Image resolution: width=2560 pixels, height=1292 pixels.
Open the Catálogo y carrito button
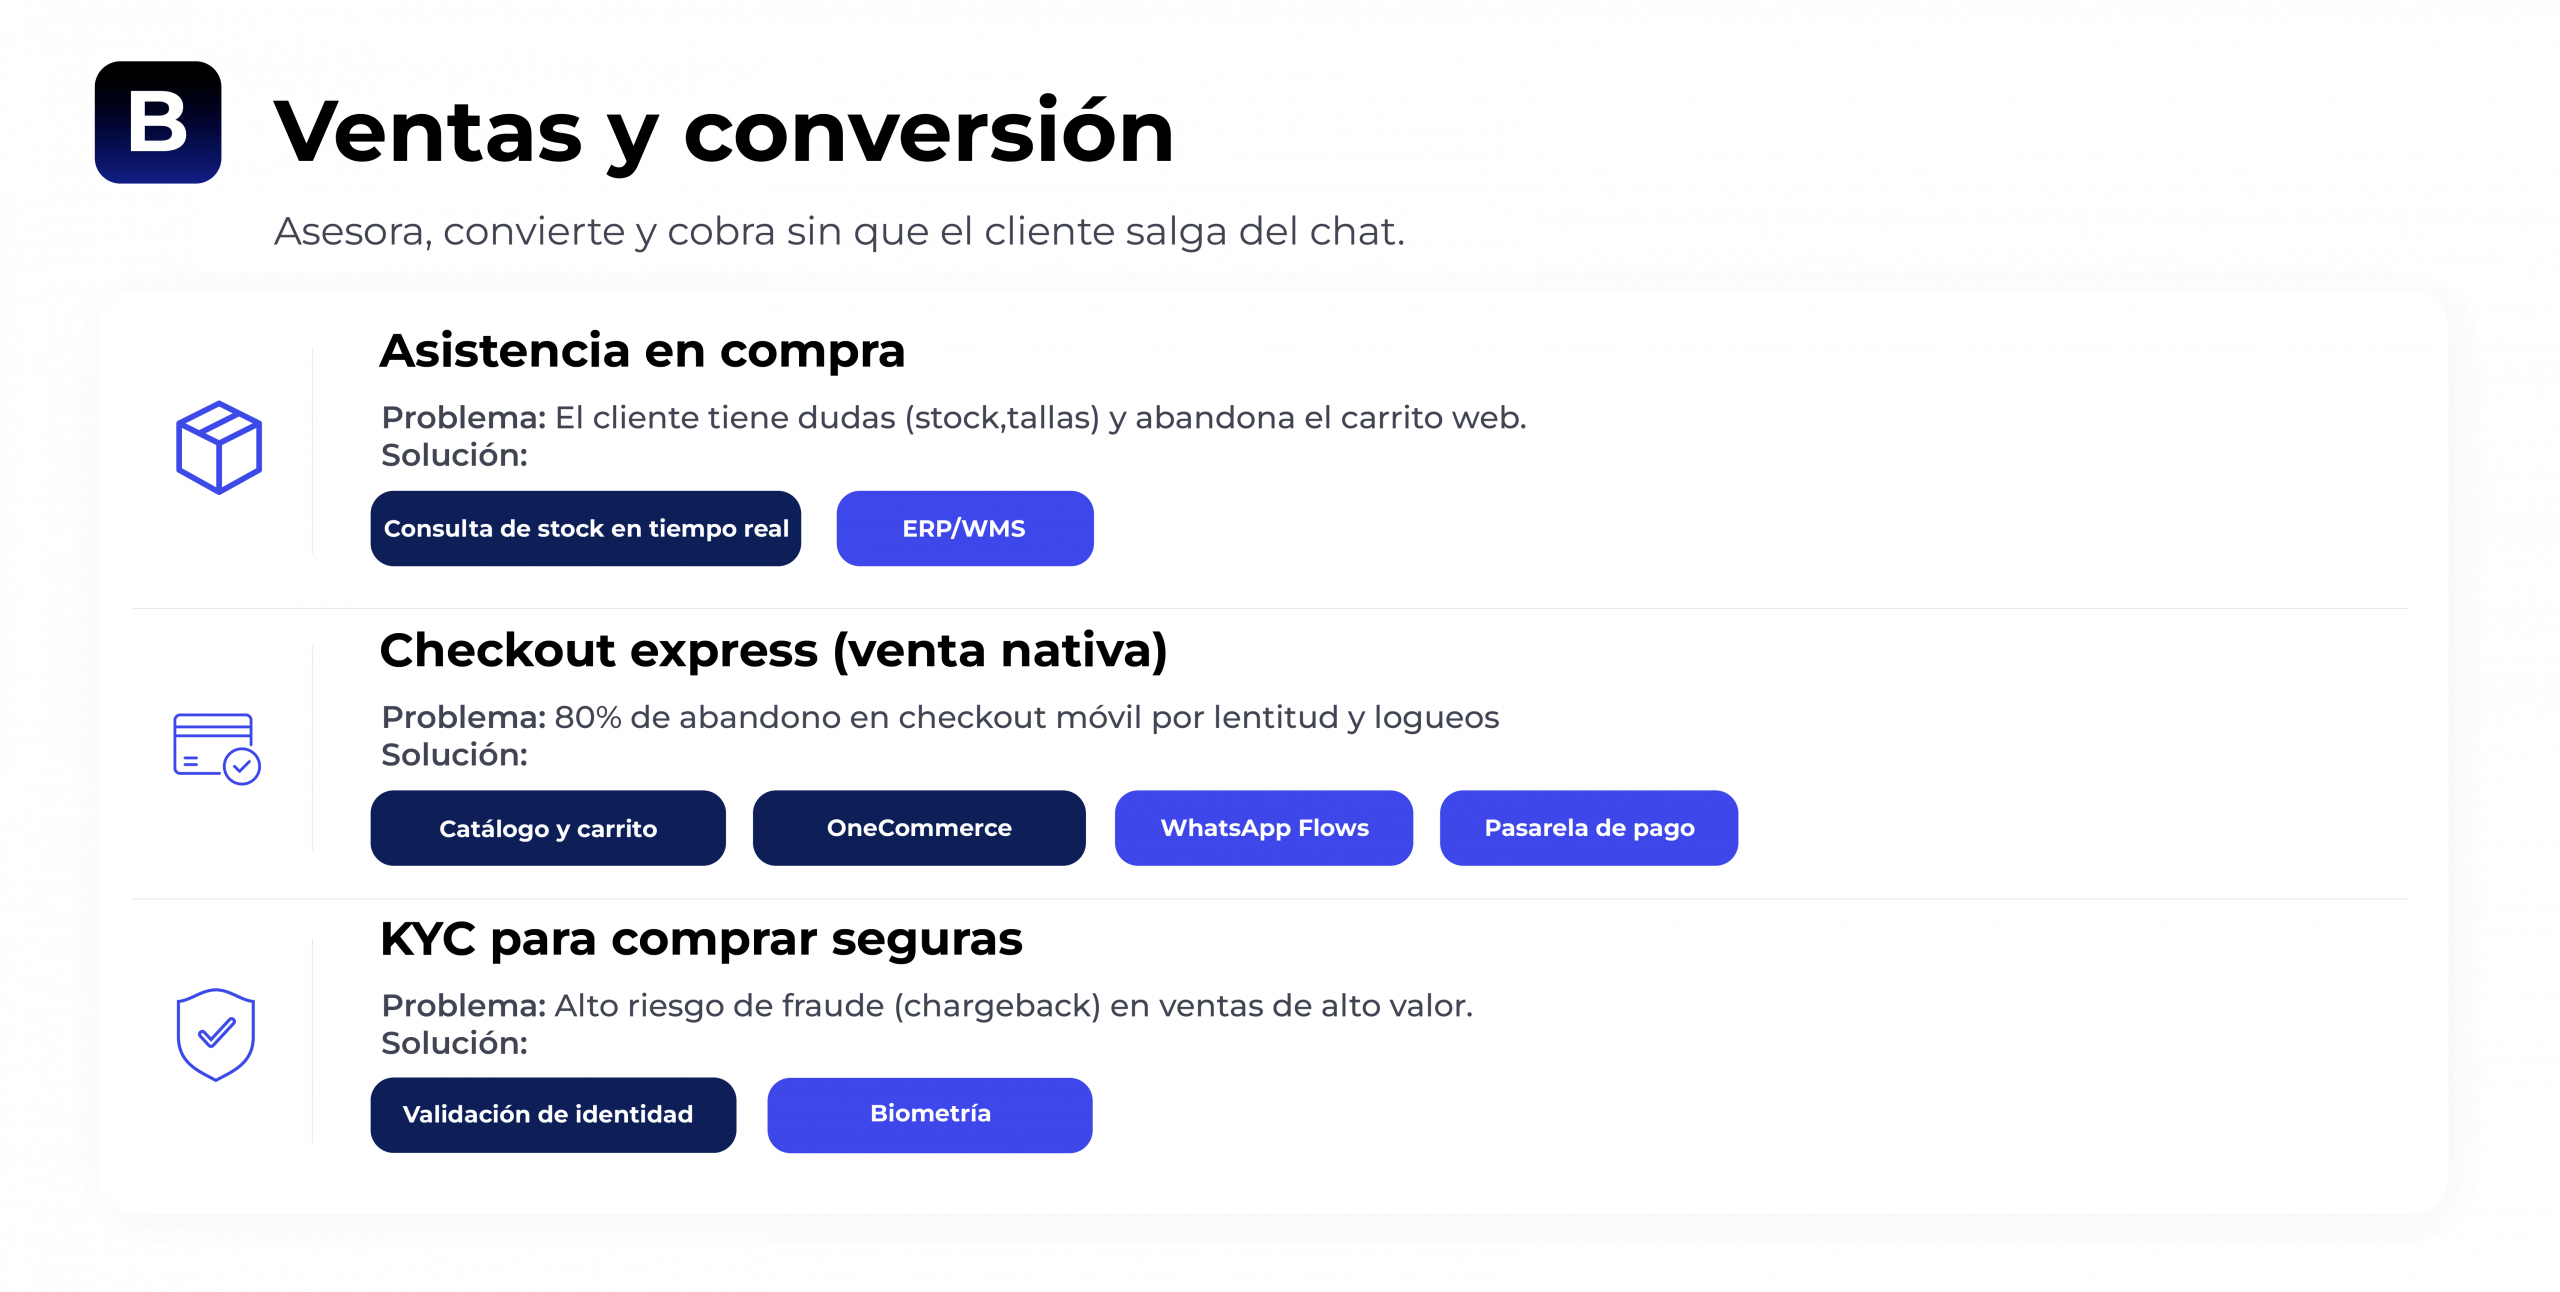tap(548, 828)
